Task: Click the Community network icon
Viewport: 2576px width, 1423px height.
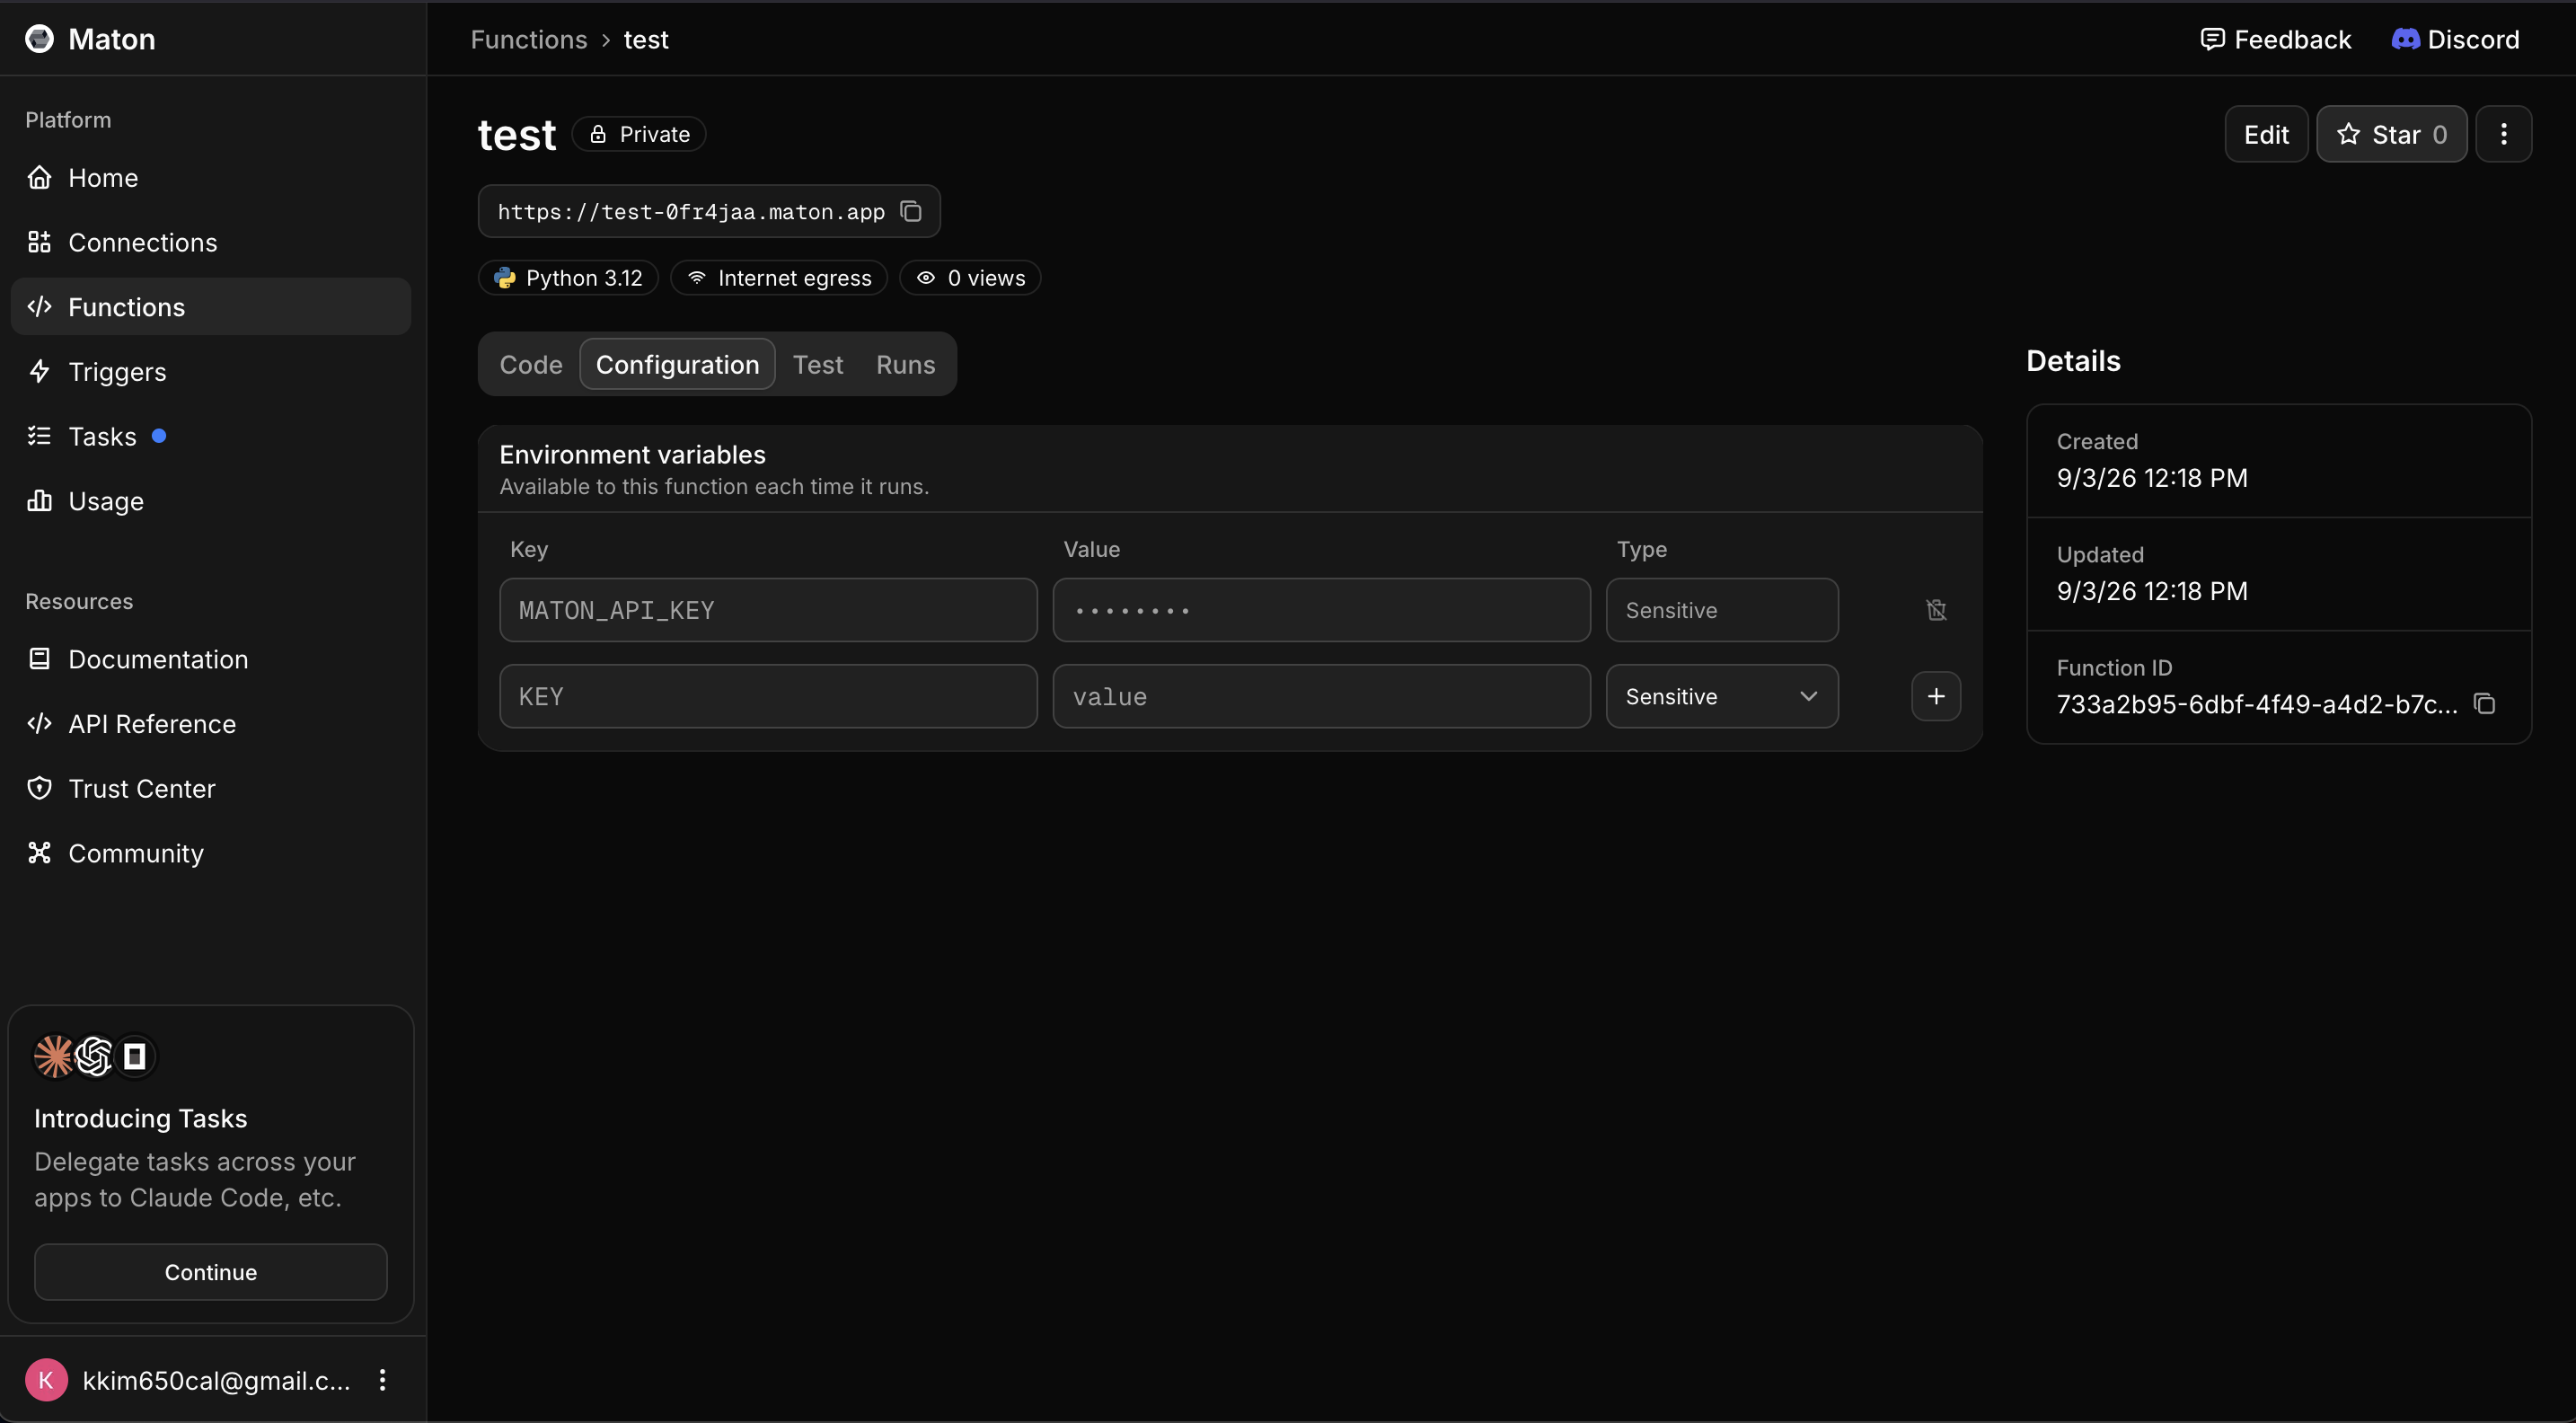Action: [x=39, y=853]
